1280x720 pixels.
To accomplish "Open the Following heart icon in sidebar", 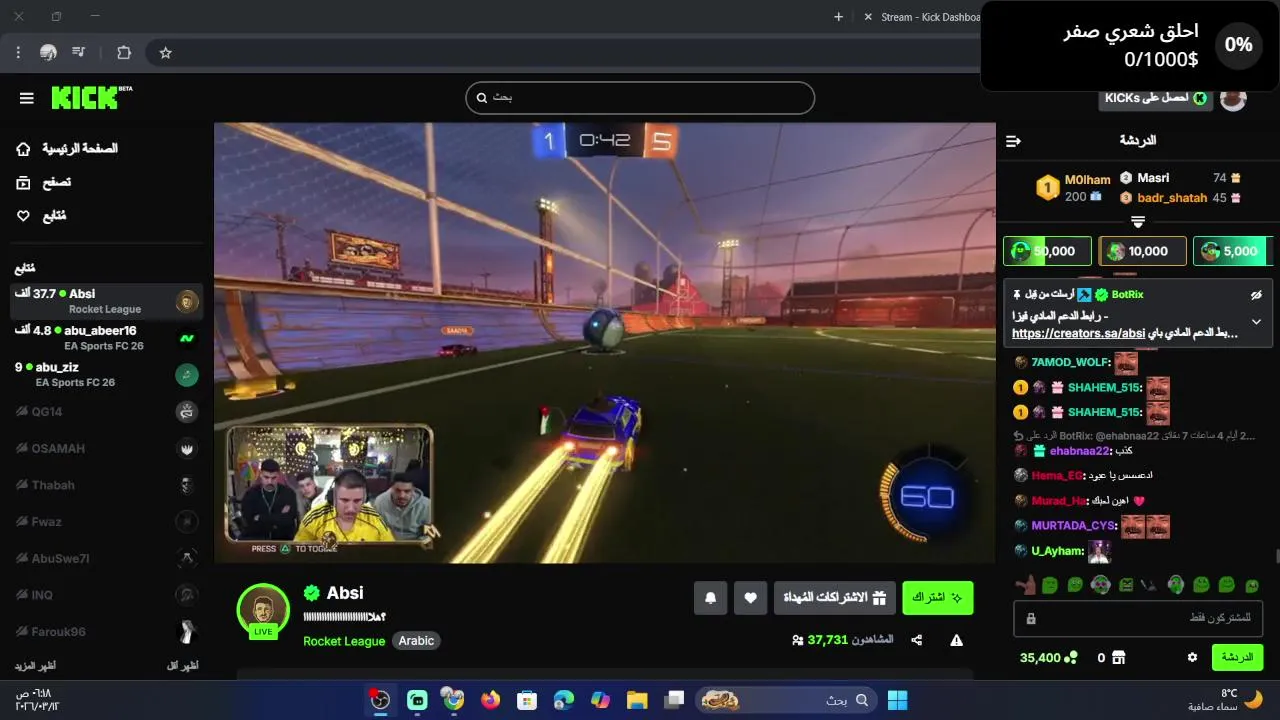I will (x=24, y=216).
